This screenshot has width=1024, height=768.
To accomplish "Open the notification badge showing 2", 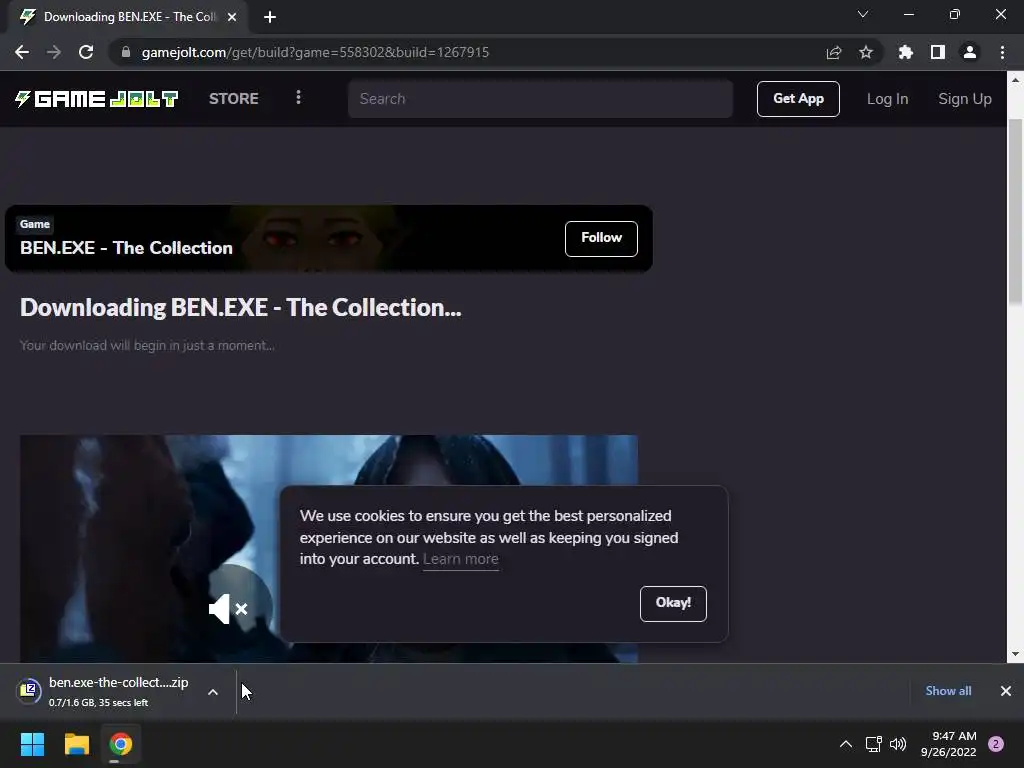I will coord(996,744).
